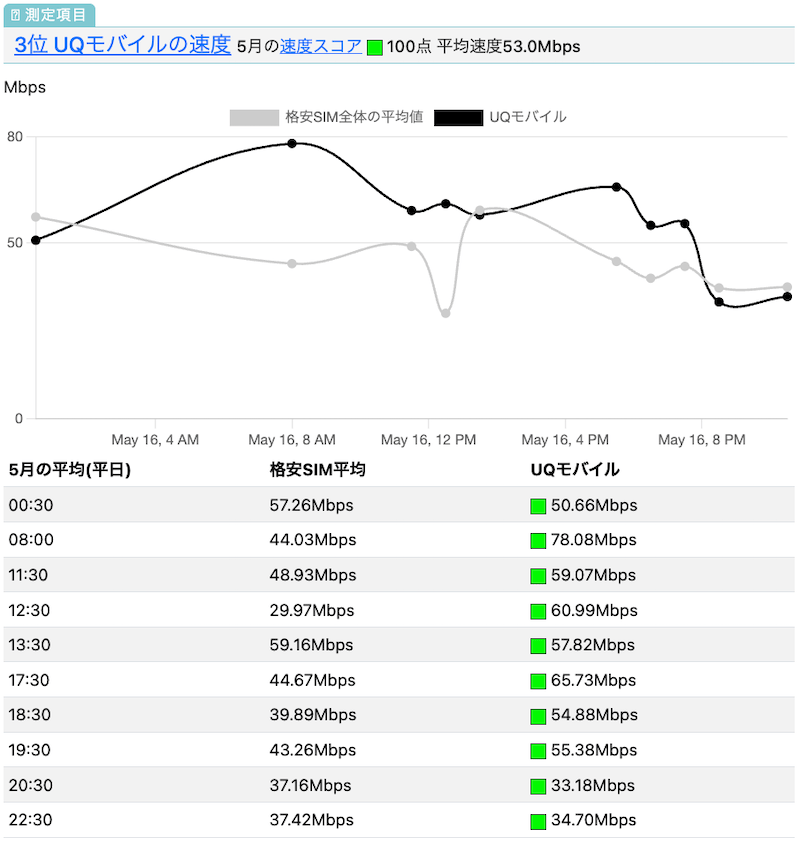Screen dimensions: 800x845
Task: Click the 44.03Mbps average value
Action: (x=313, y=540)
